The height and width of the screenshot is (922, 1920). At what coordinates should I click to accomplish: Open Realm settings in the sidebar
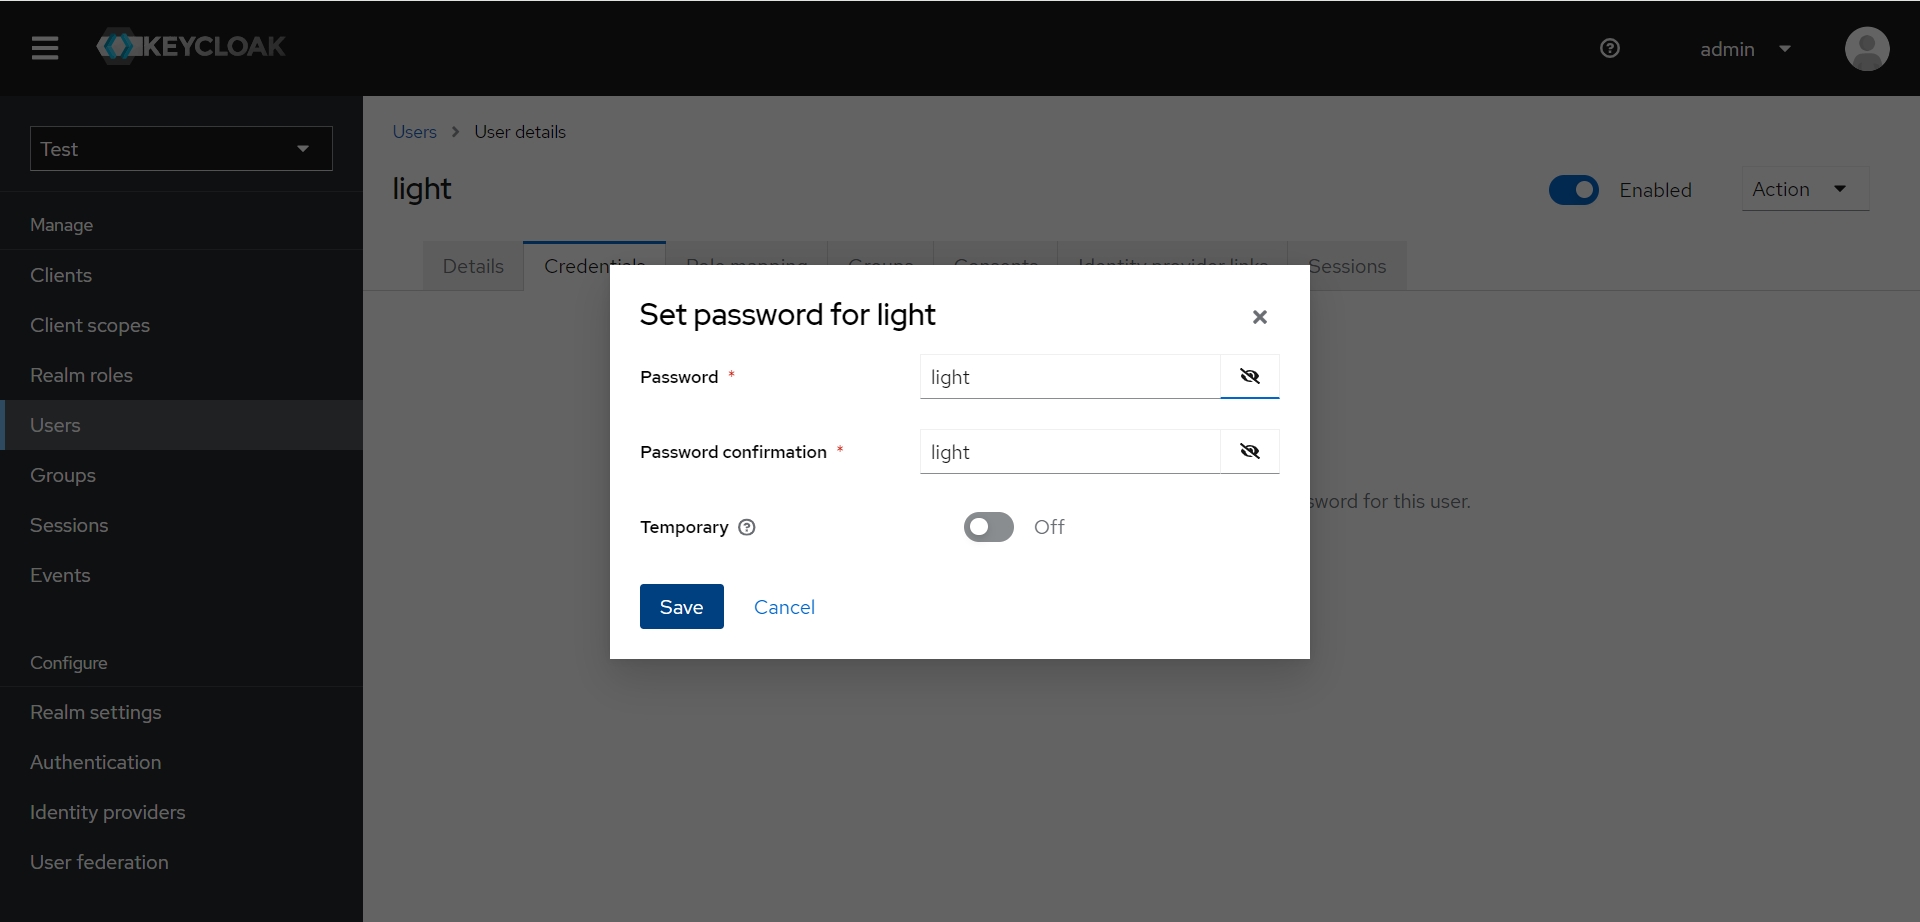pos(96,712)
